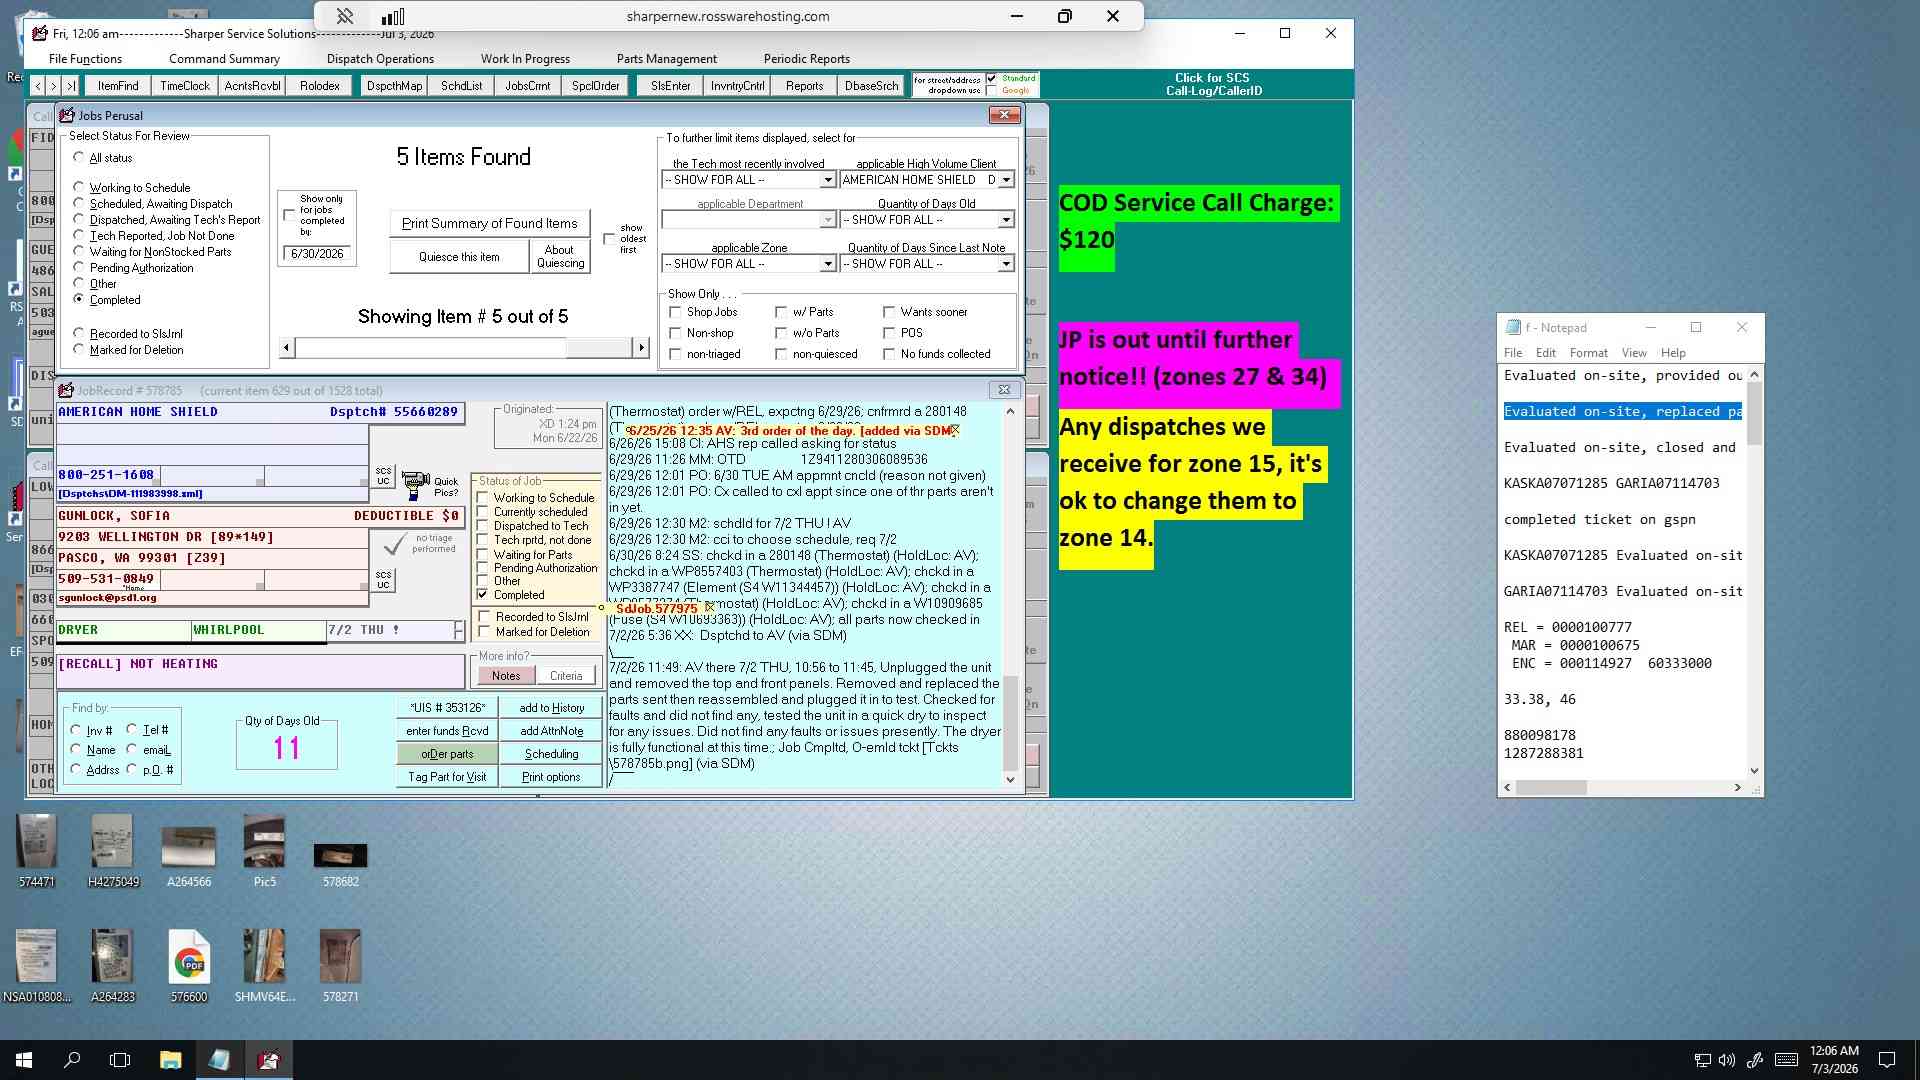The image size is (1920, 1080).
Task: Click the add to History button
Action: [552, 708]
